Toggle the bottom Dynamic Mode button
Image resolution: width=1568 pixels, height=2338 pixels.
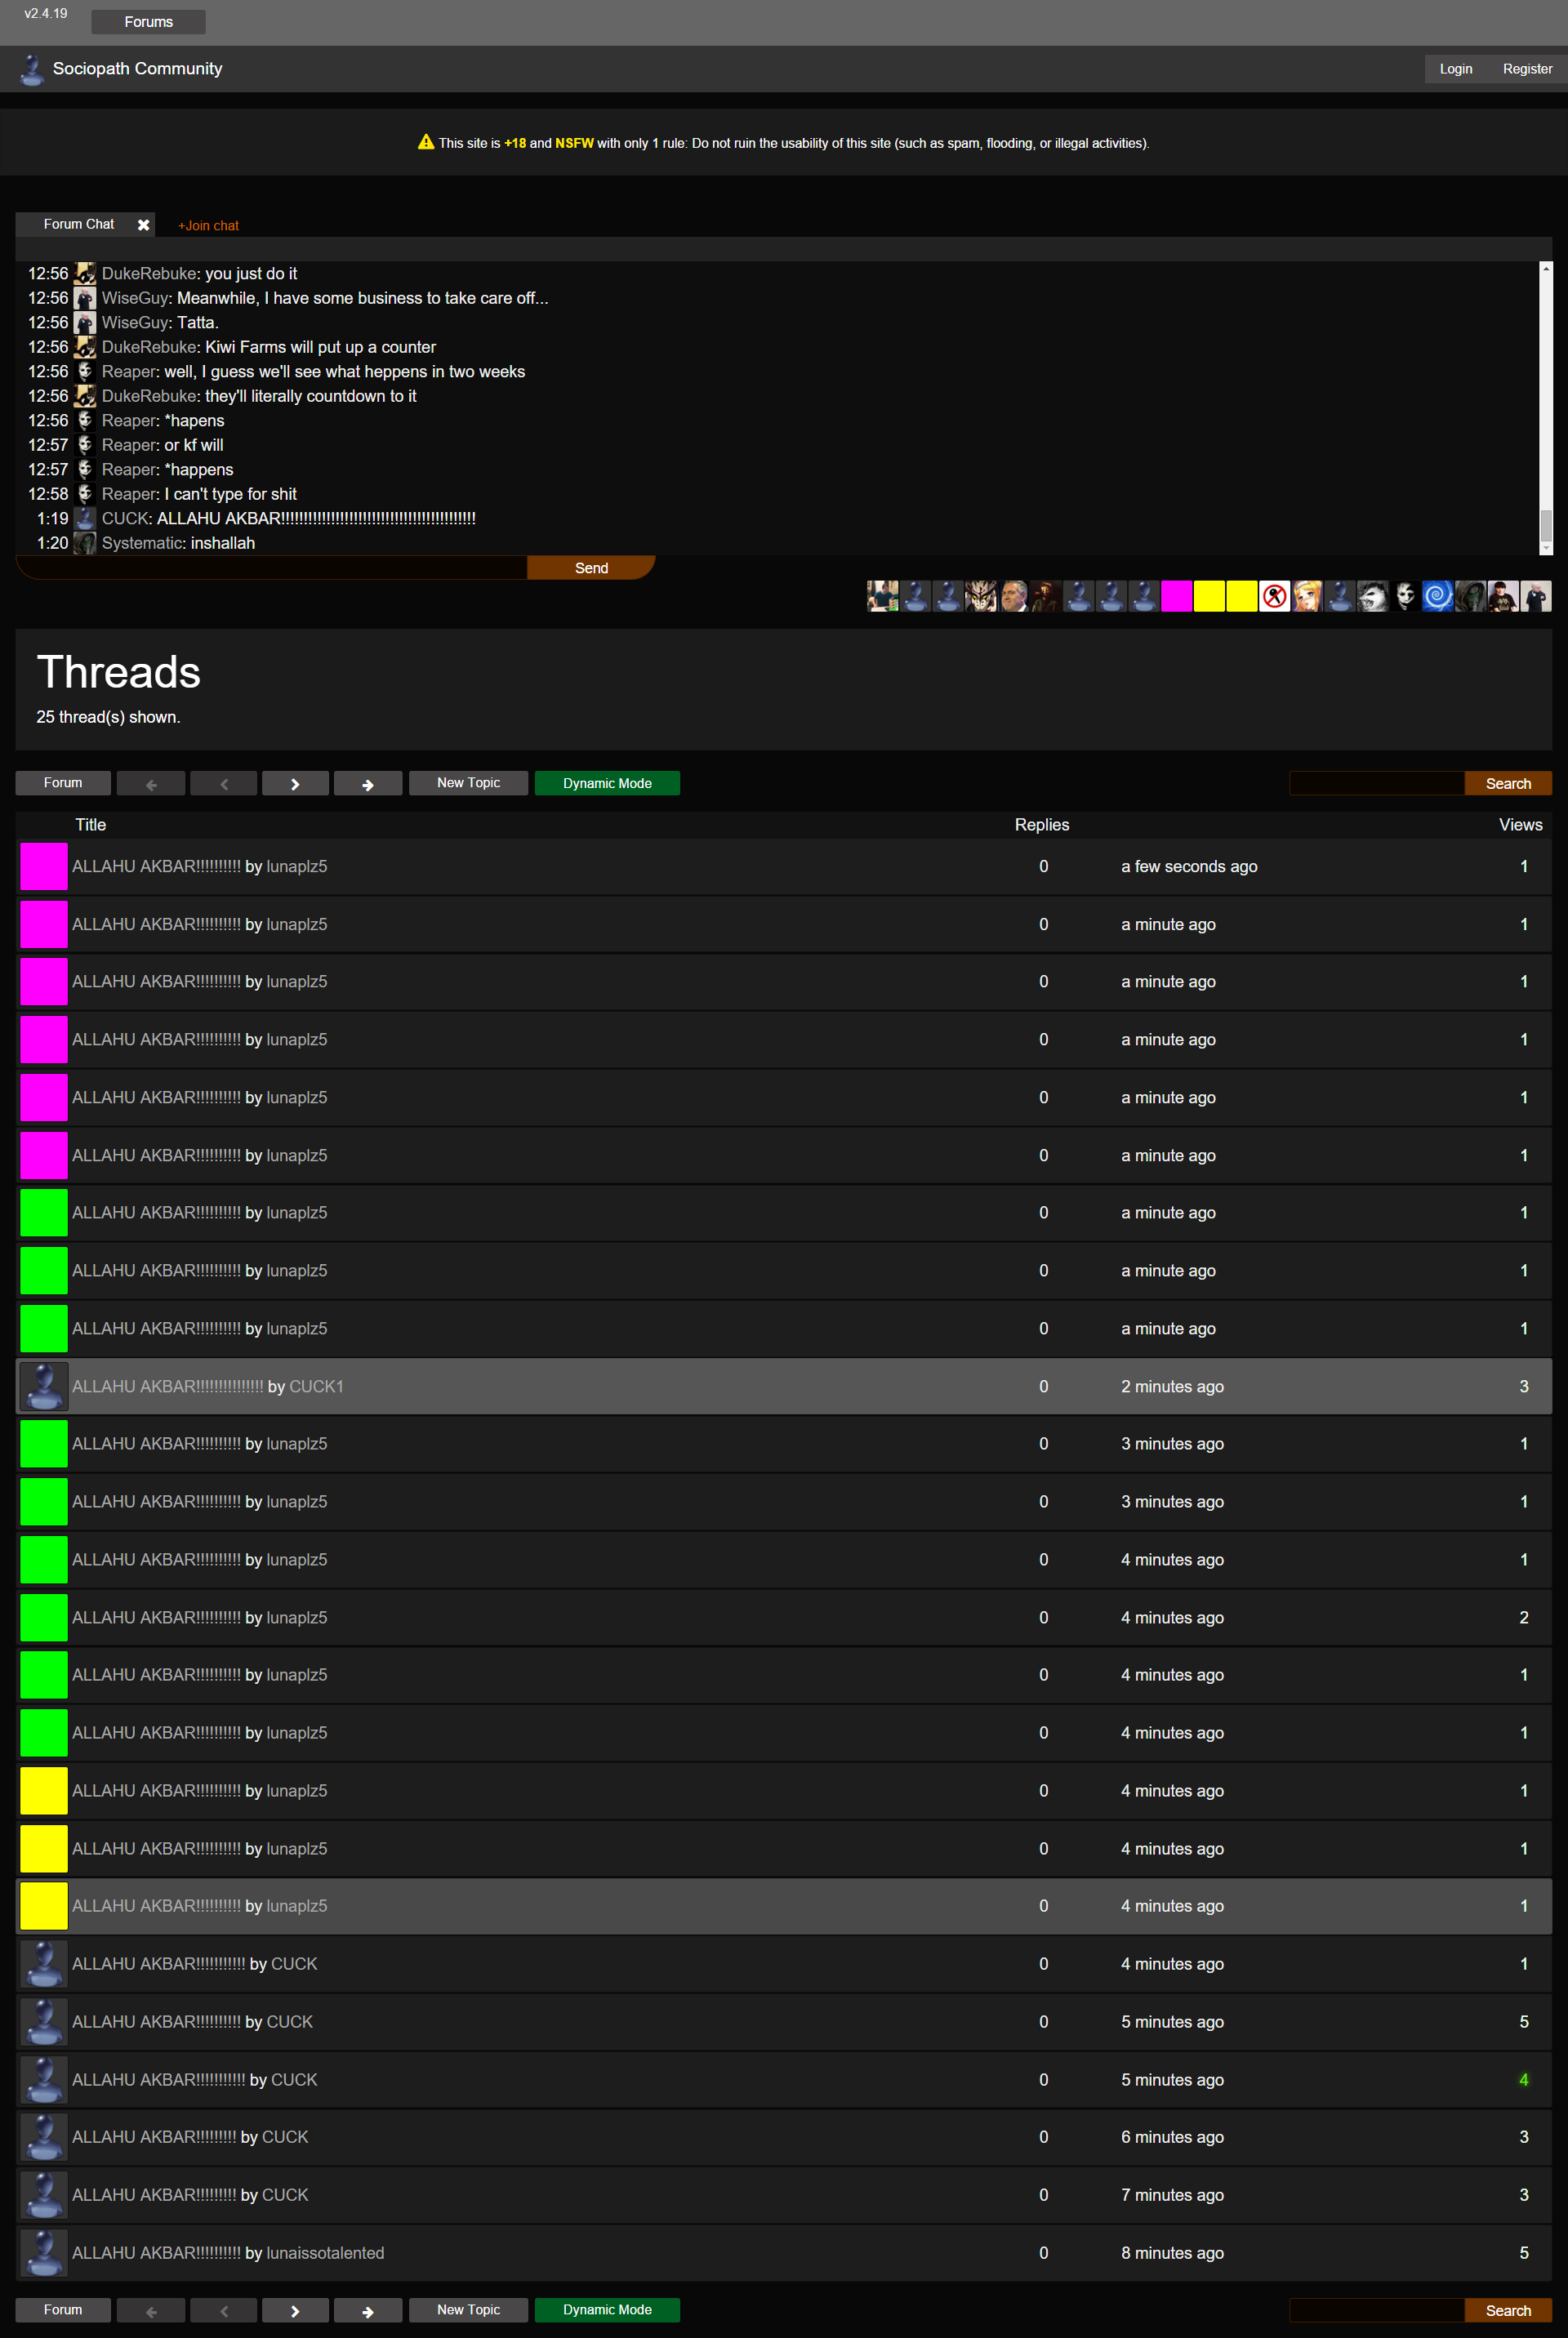[607, 2310]
